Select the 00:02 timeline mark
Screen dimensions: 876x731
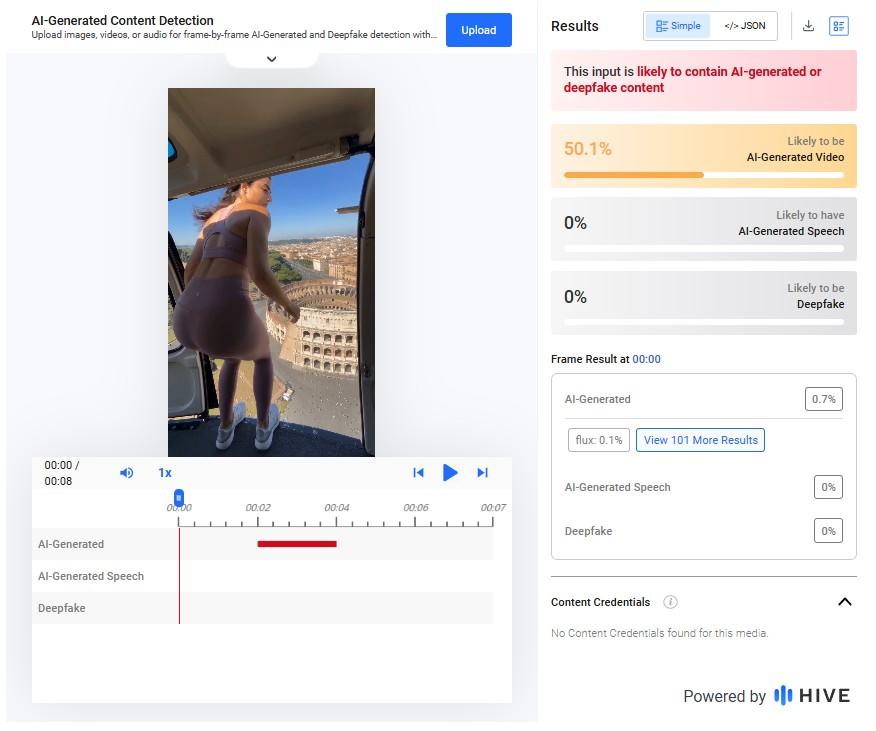click(258, 507)
